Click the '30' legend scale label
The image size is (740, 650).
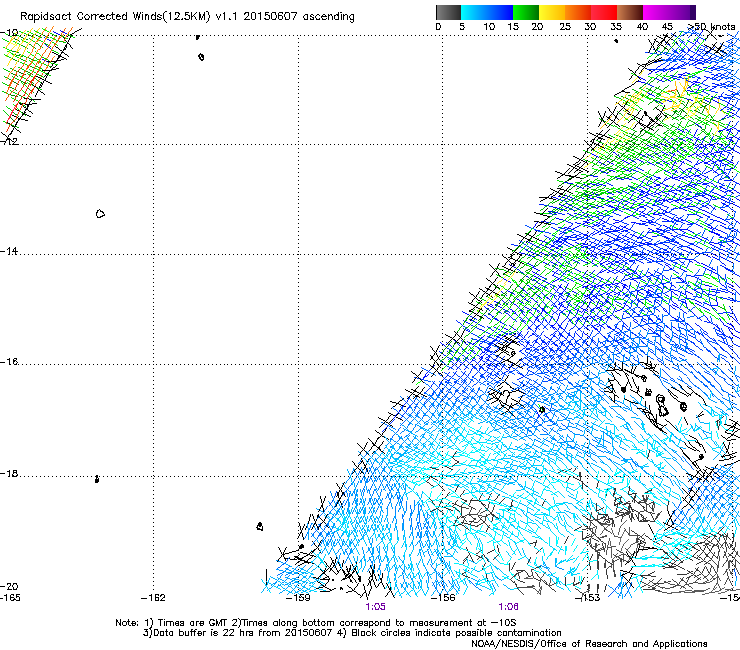590,27
